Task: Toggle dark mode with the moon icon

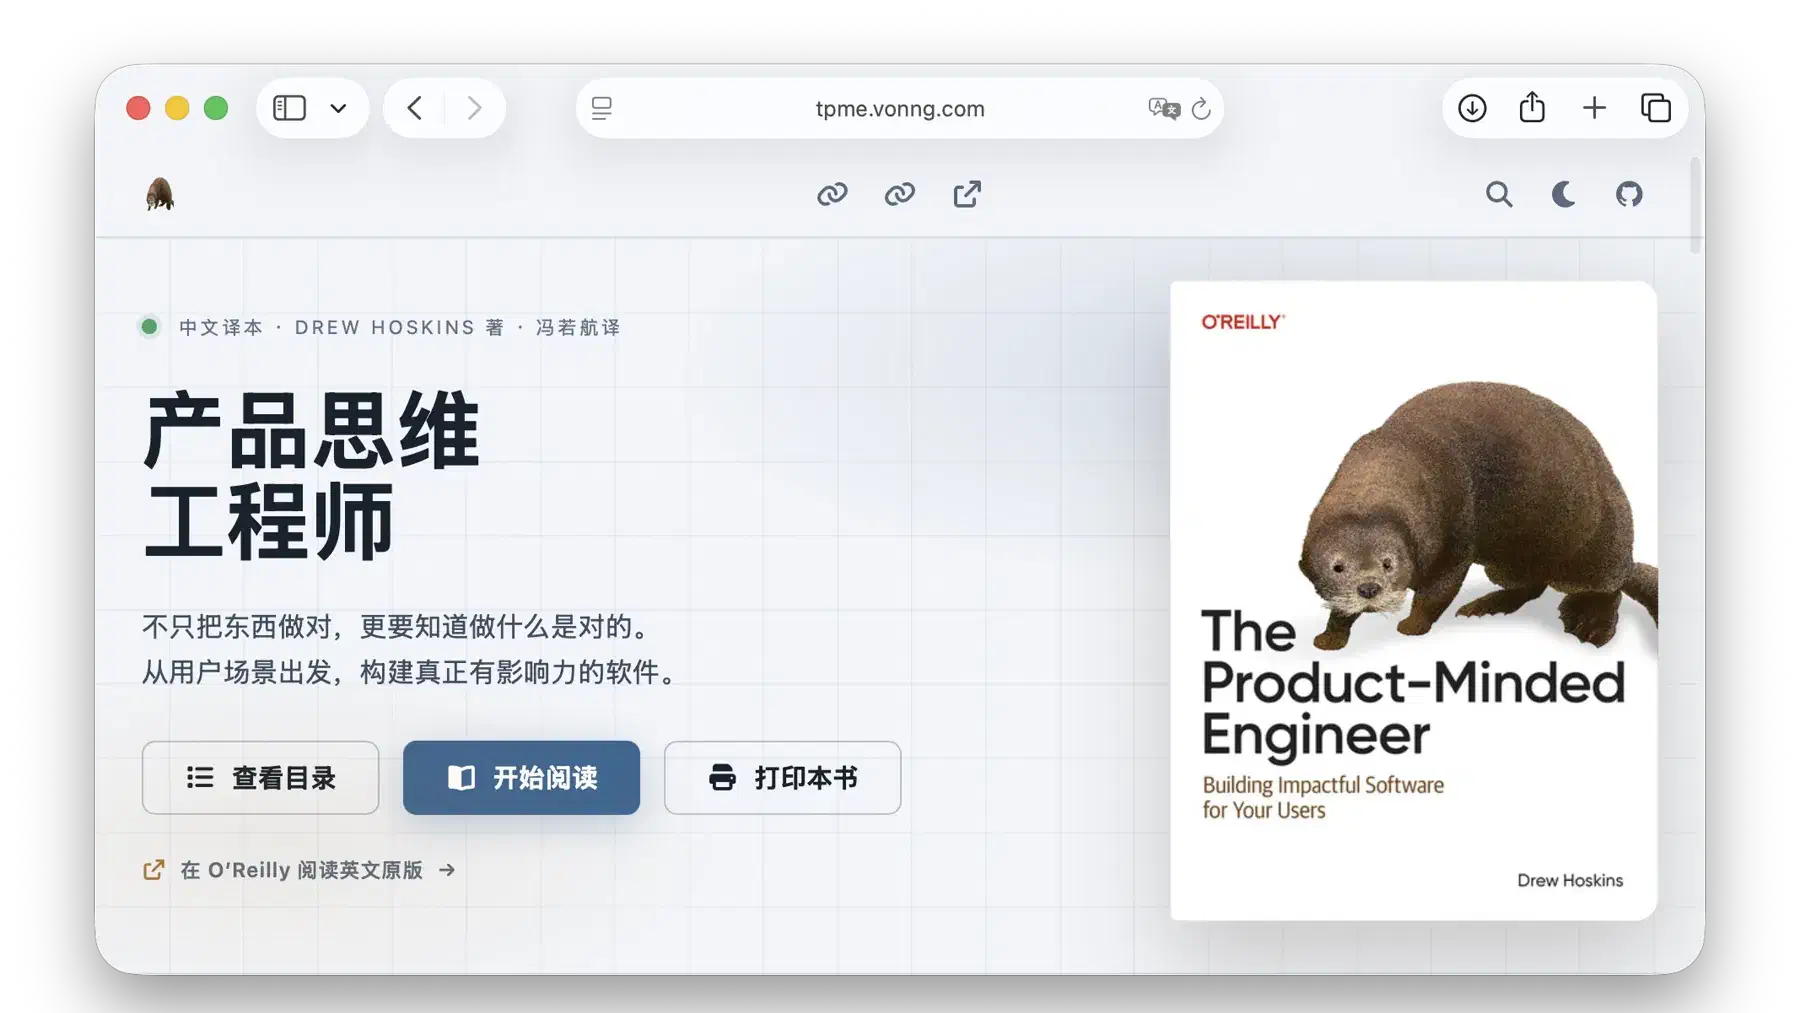Action: coord(1563,194)
